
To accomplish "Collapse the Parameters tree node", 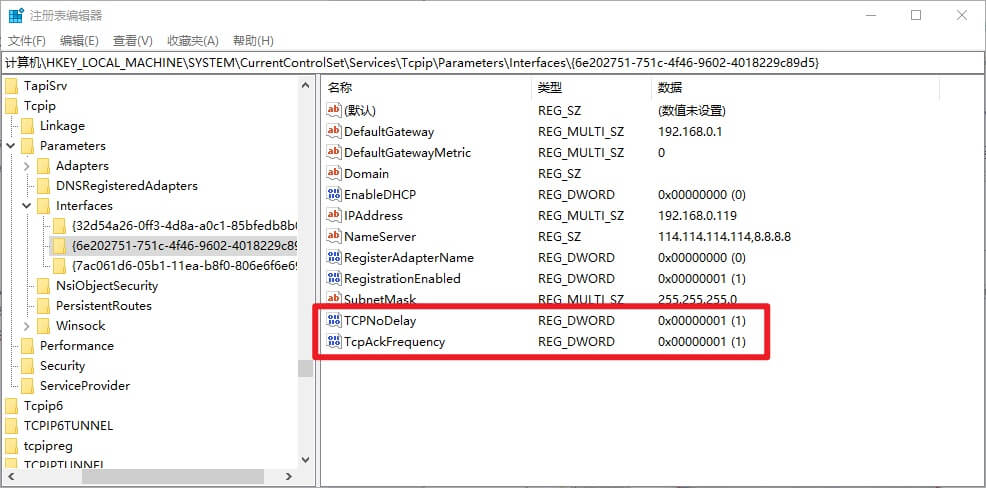I will coord(11,146).
